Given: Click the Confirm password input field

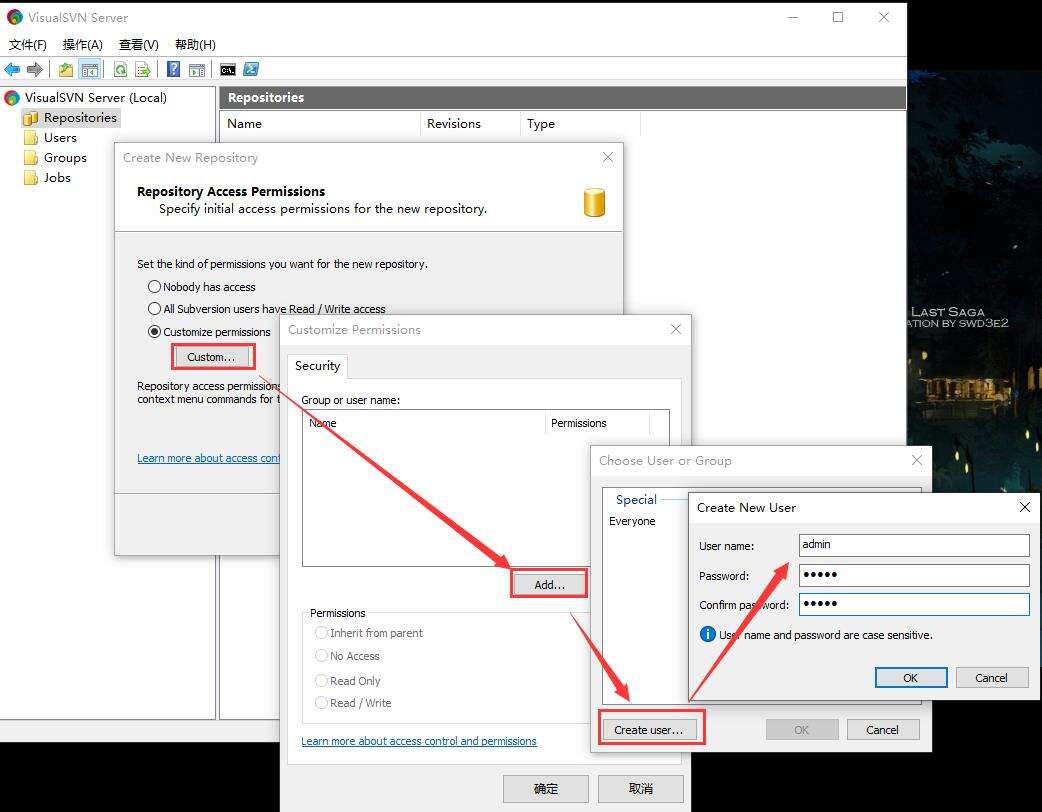Looking at the screenshot, I should [x=914, y=604].
